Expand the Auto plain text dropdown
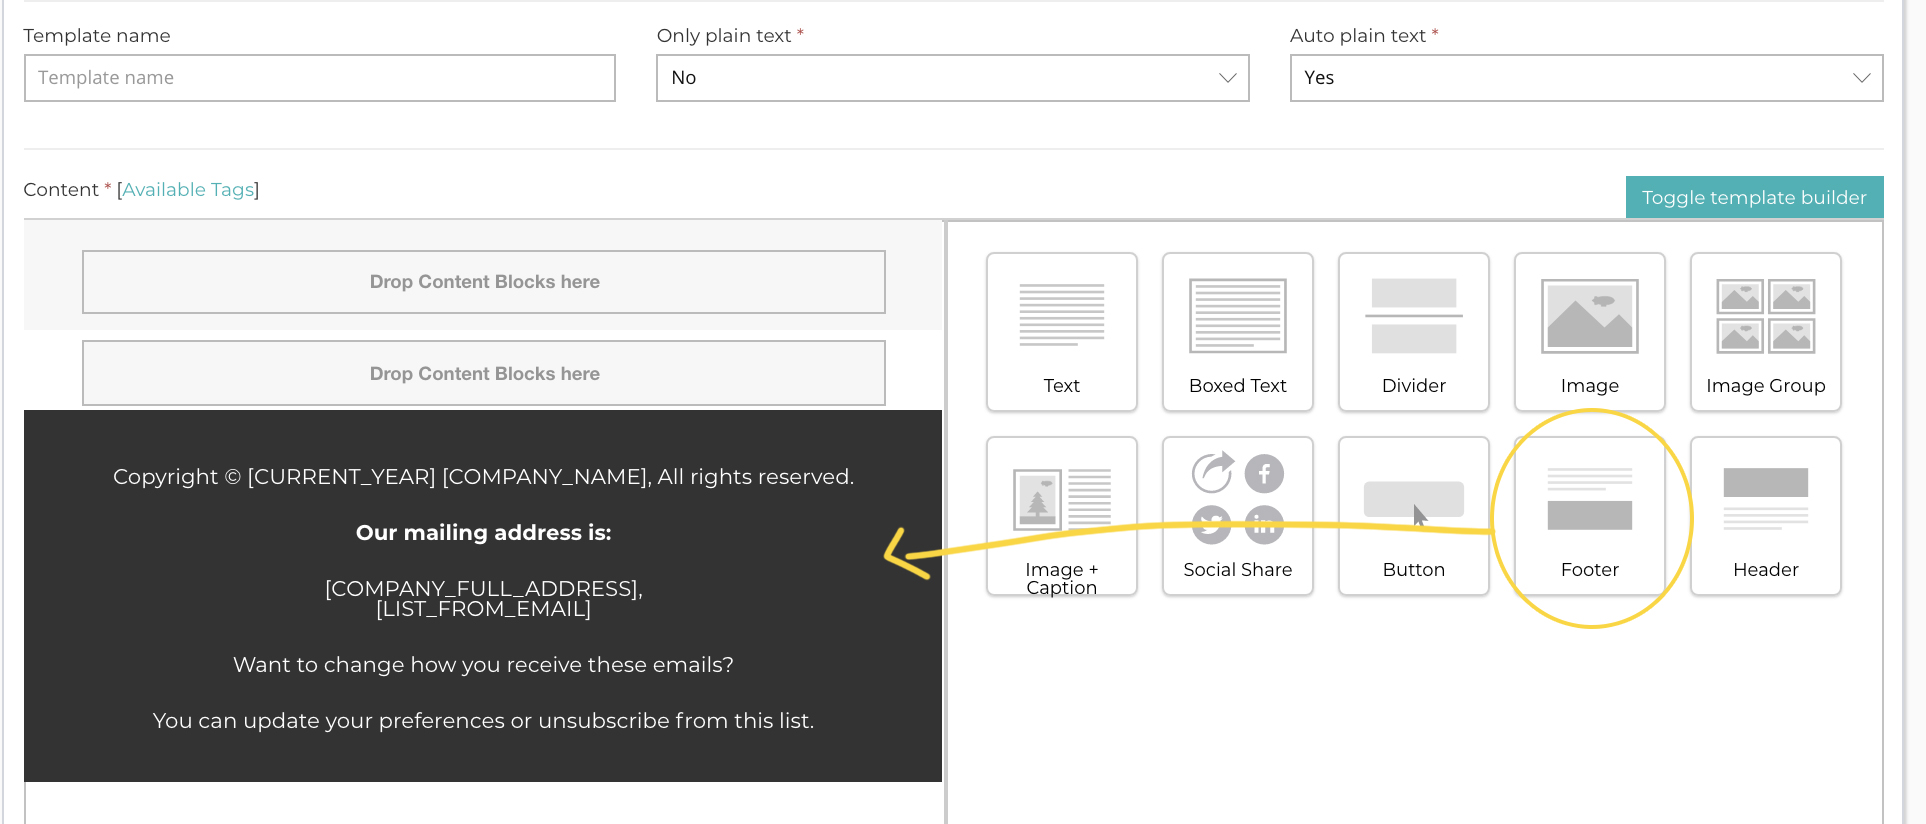 tap(1586, 78)
